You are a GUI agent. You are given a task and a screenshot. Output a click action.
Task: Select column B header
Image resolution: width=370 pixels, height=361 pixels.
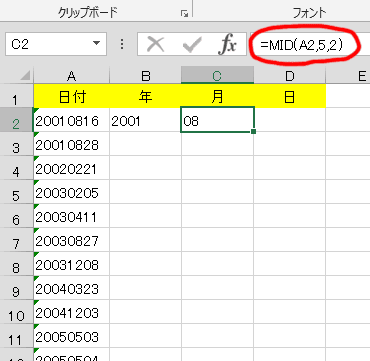(x=145, y=76)
